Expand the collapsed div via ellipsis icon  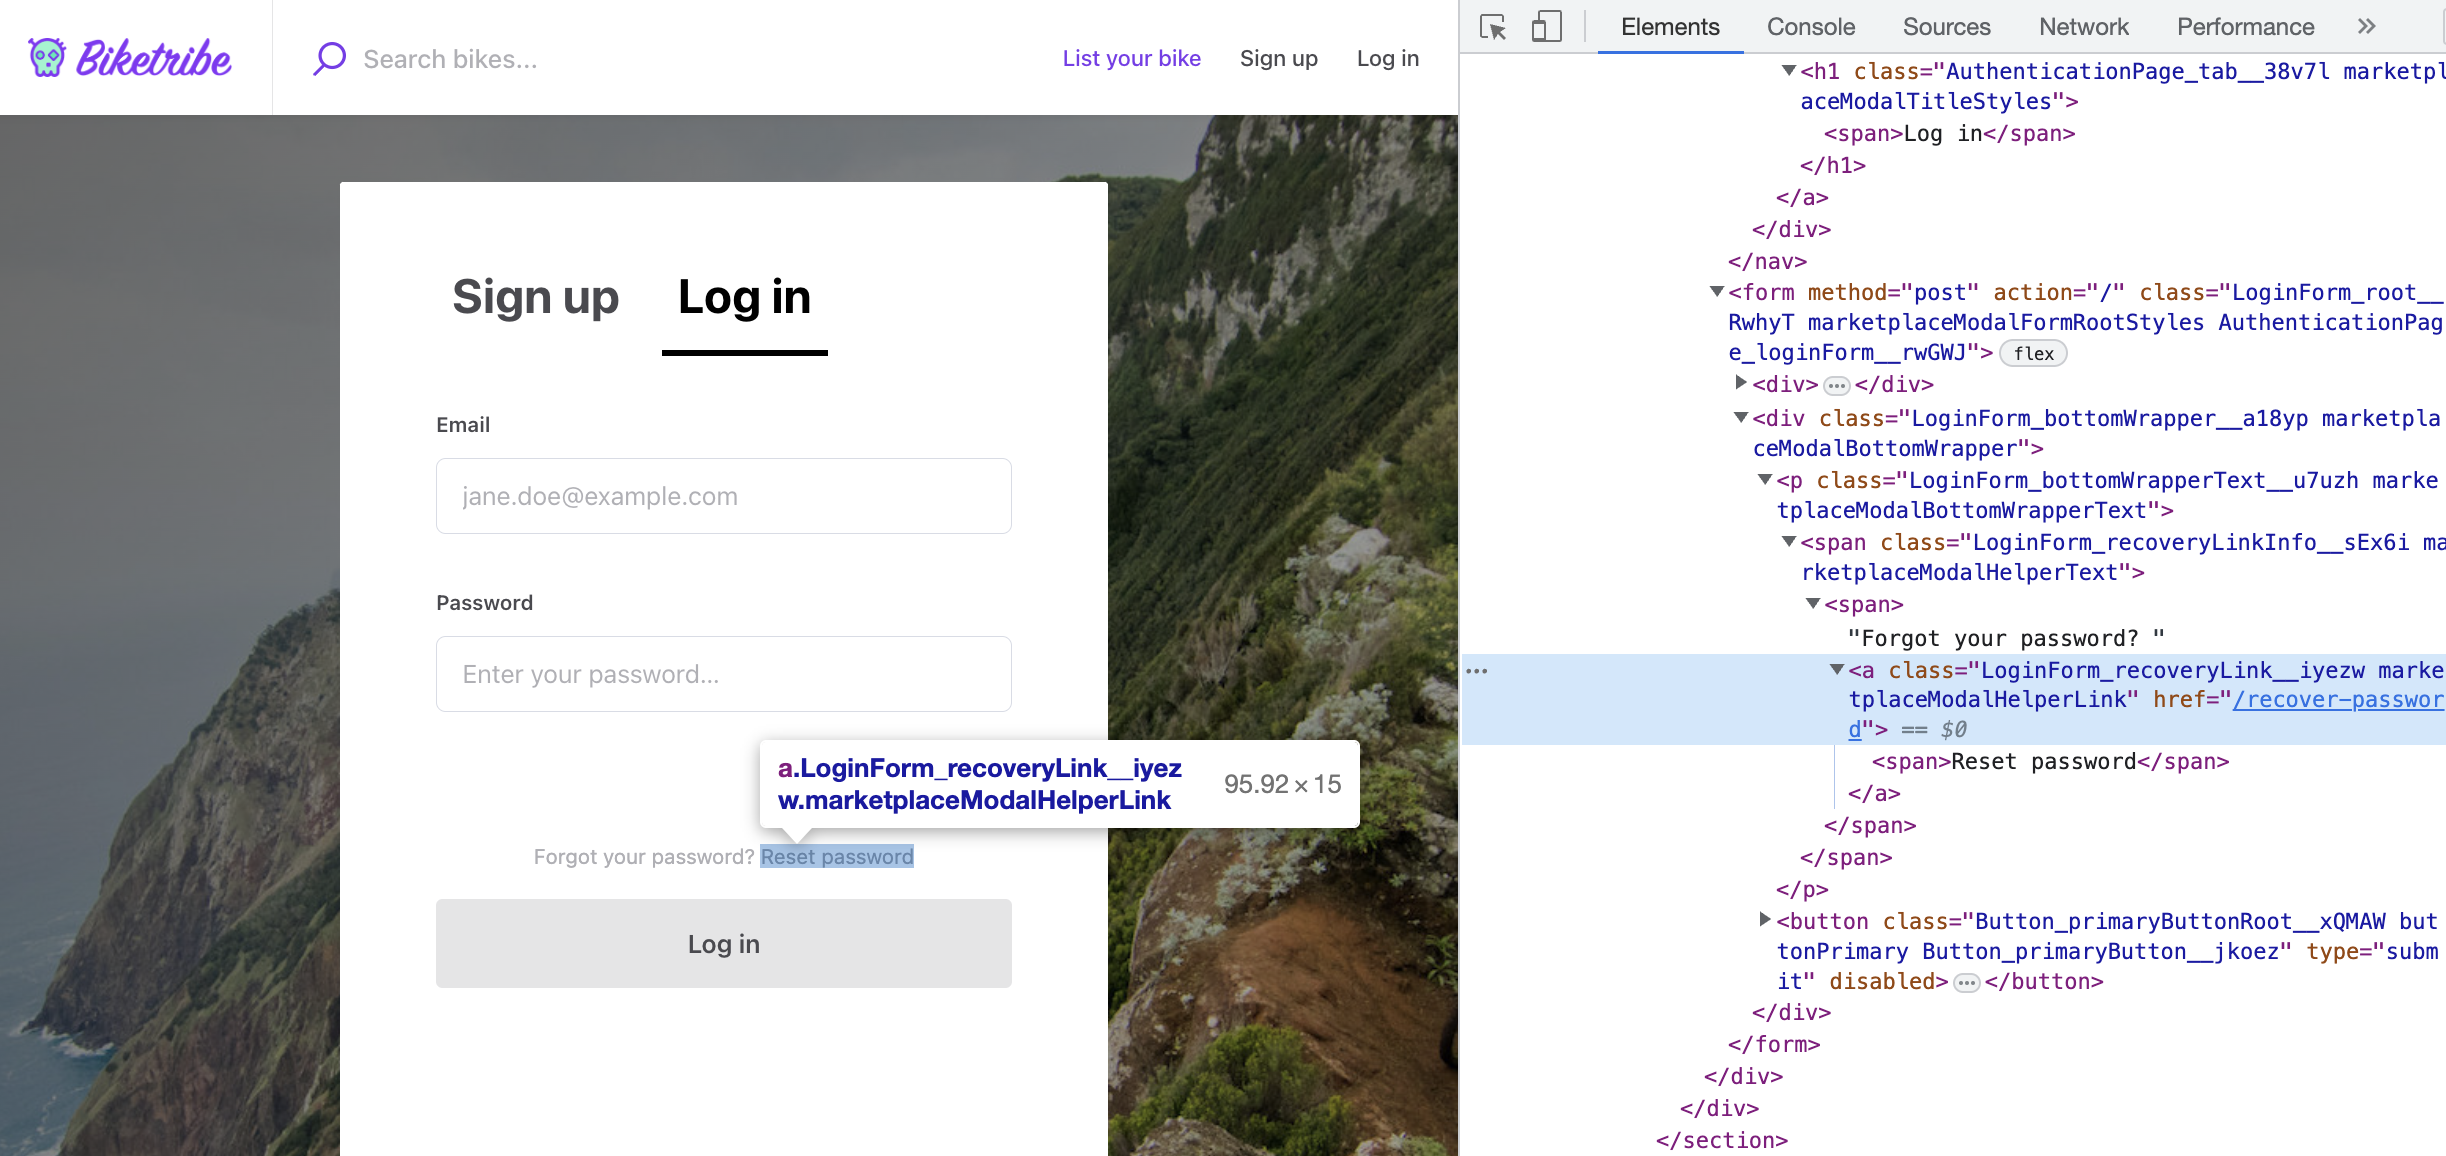1835,384
